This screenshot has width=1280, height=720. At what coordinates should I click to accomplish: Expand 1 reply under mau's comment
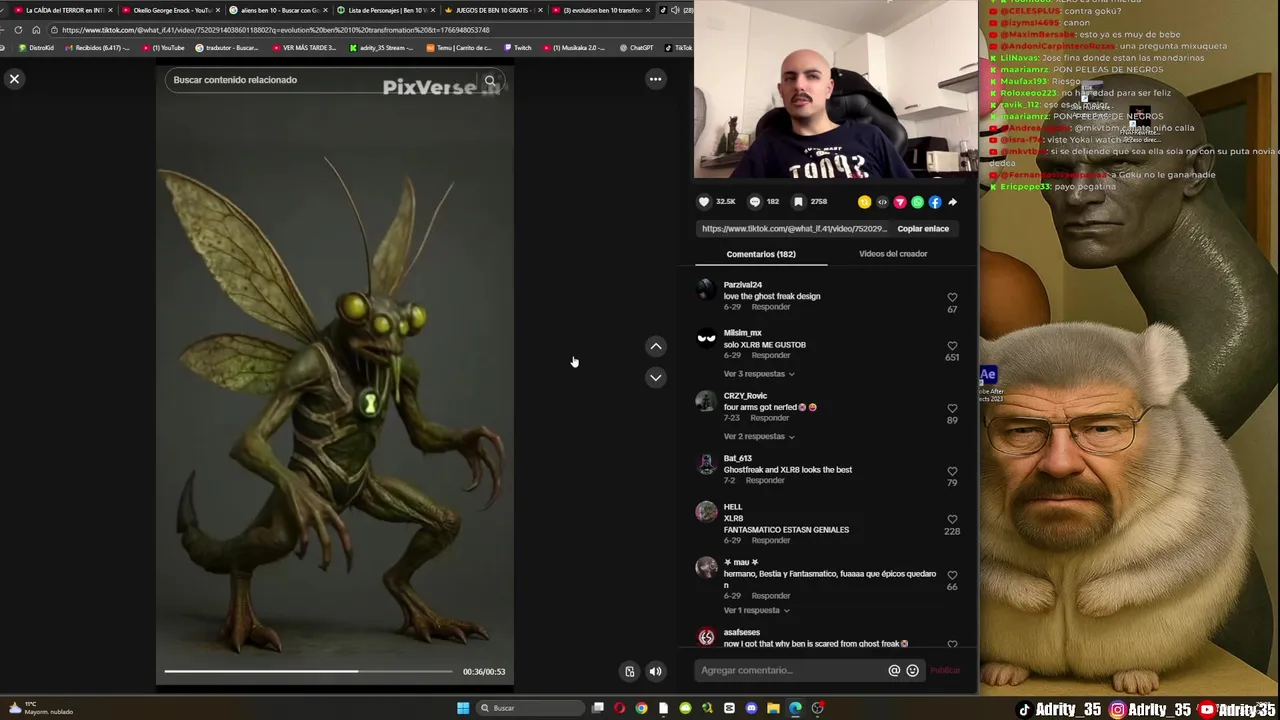pos(757,610)
